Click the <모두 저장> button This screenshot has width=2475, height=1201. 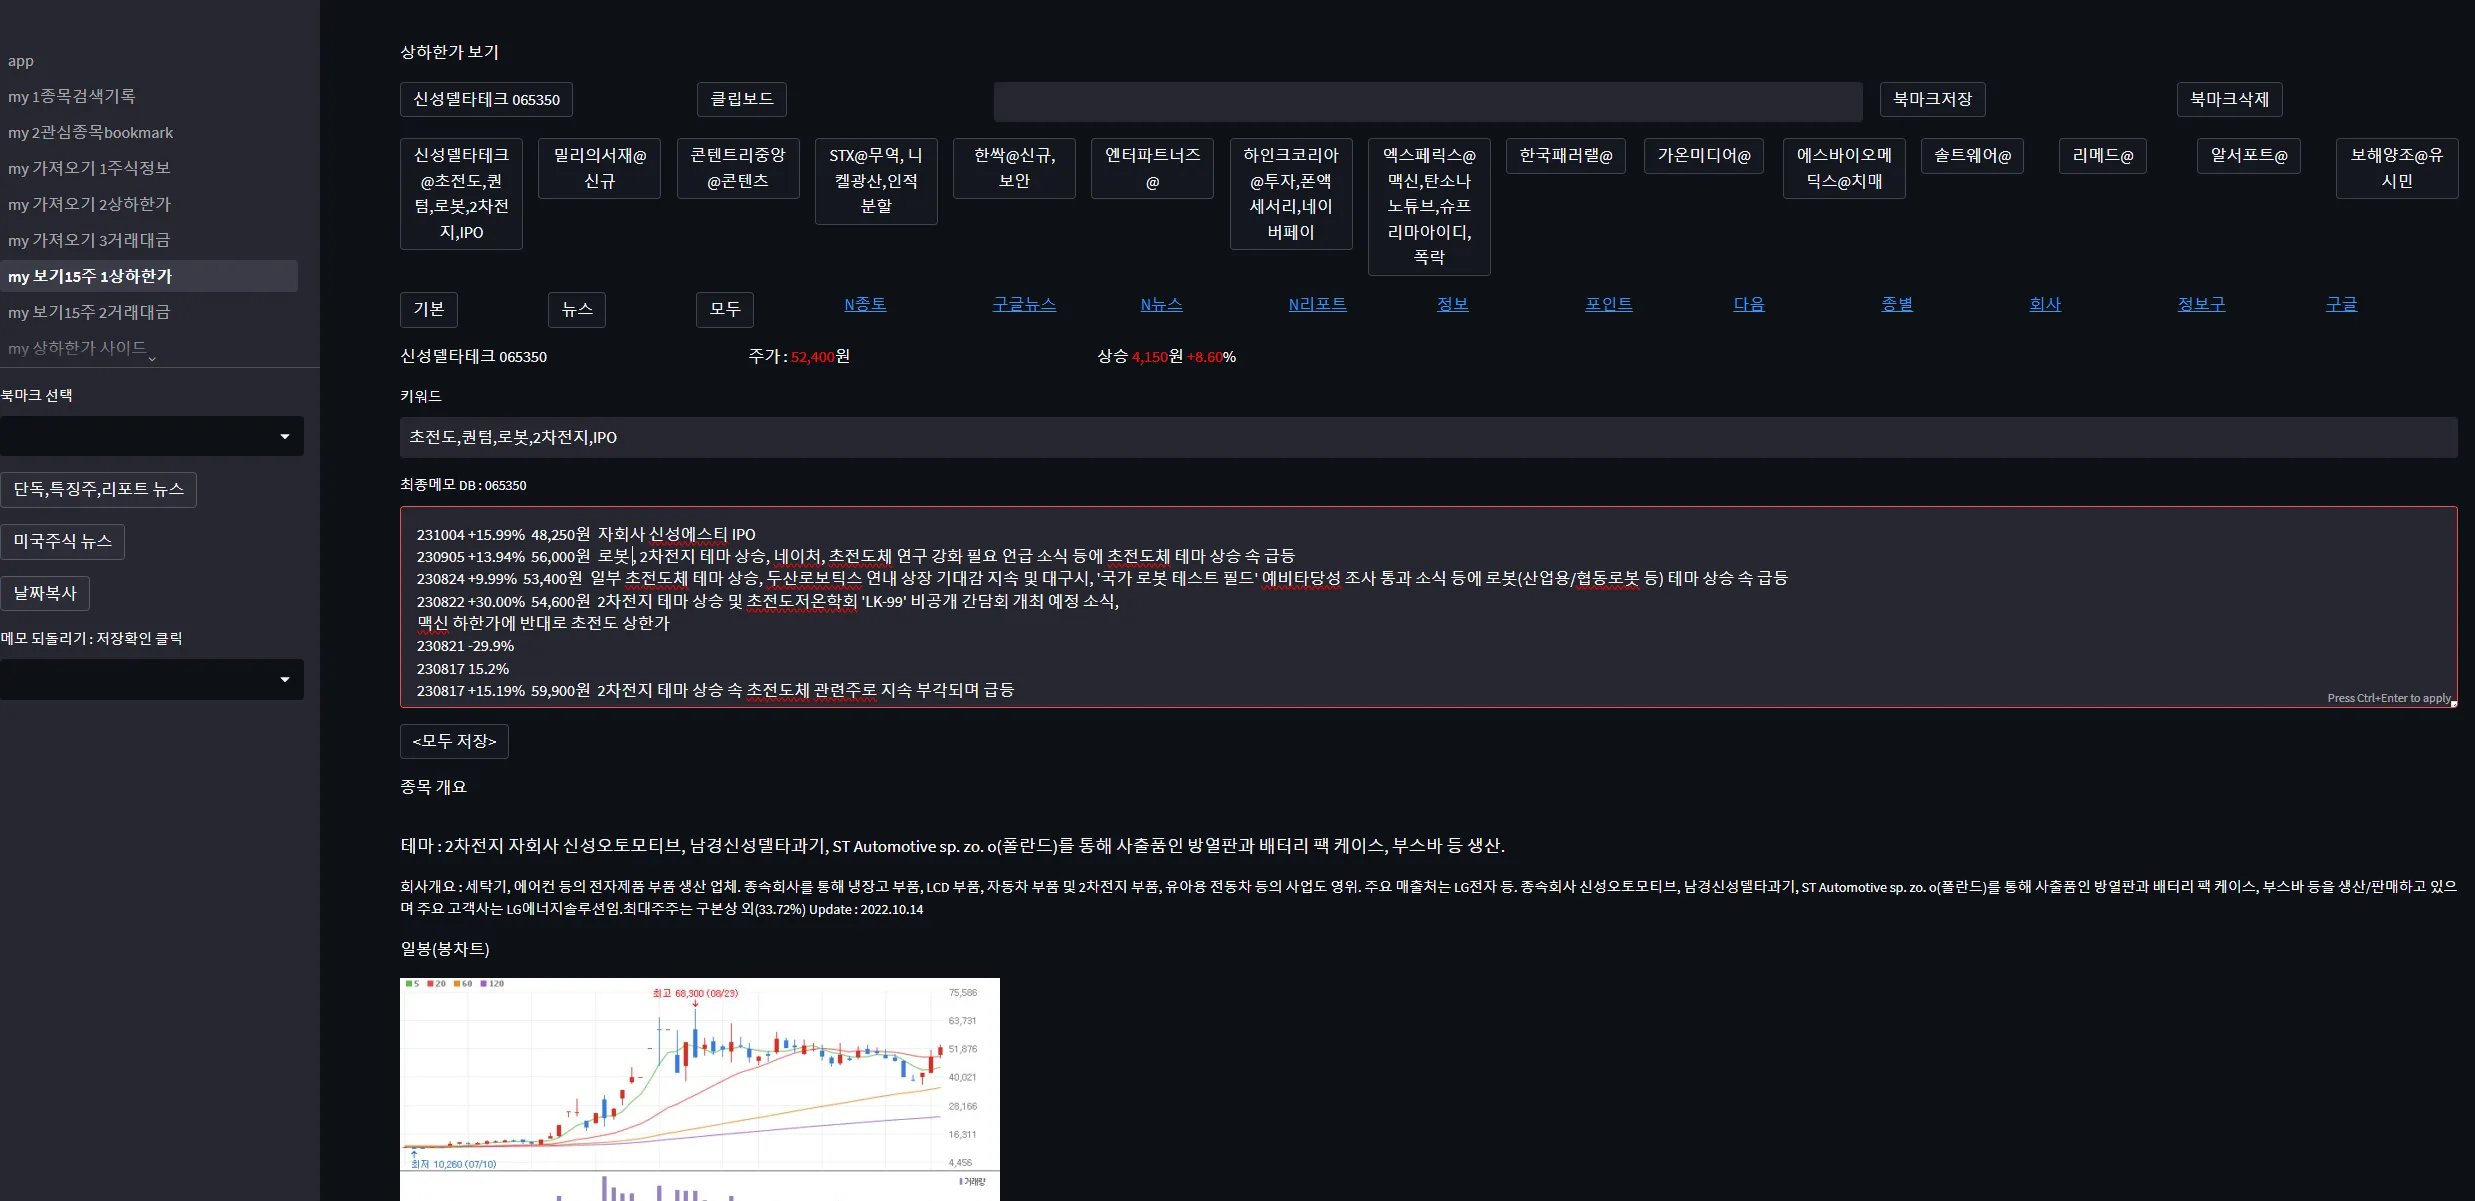[454, 741]
